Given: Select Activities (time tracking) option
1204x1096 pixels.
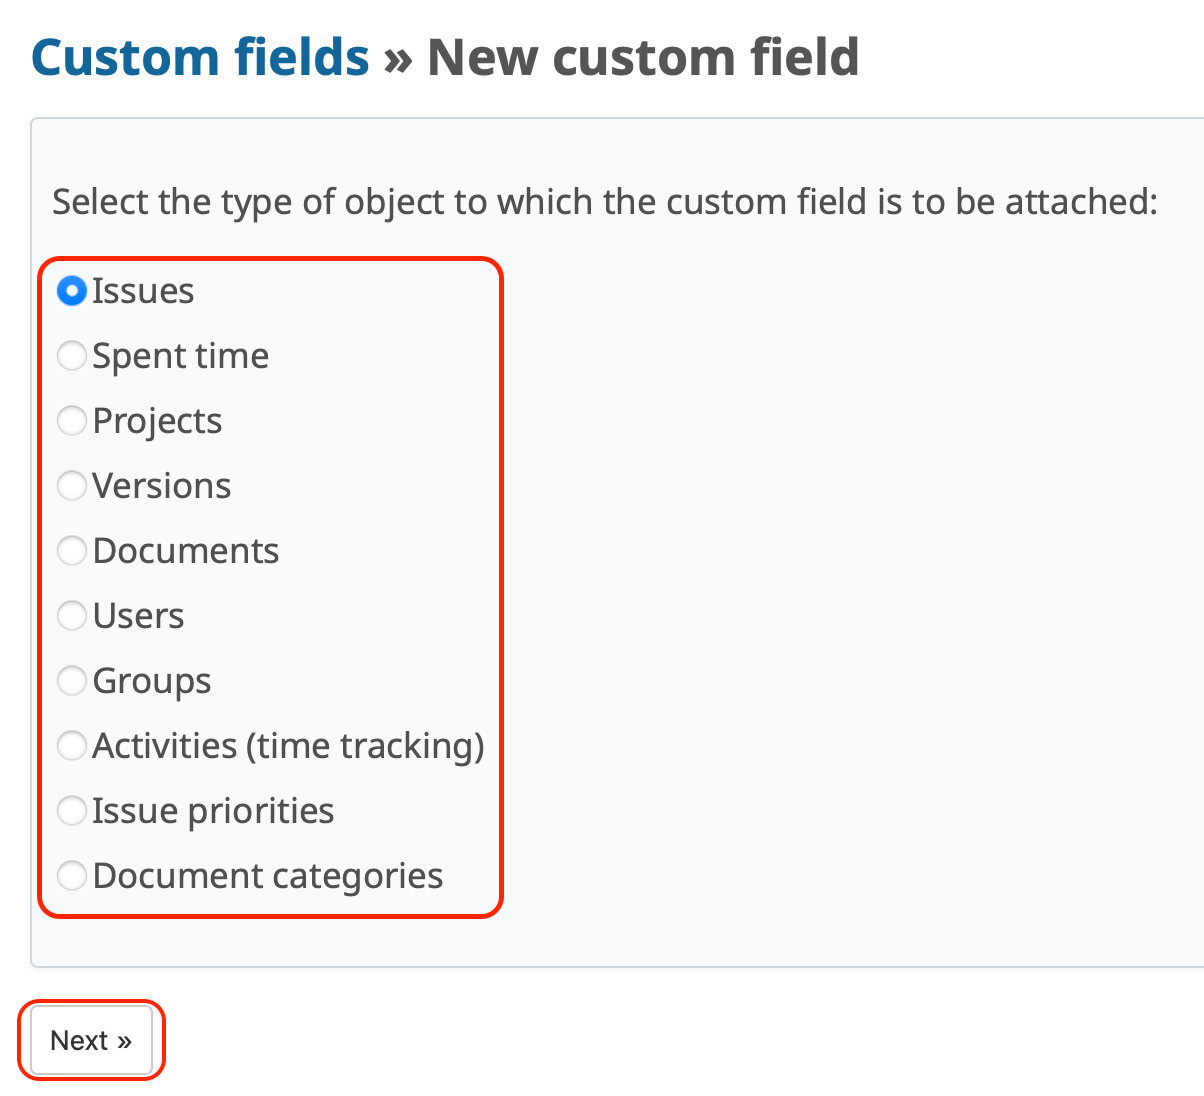Looking at the screenshot, I should coord(71,745).
